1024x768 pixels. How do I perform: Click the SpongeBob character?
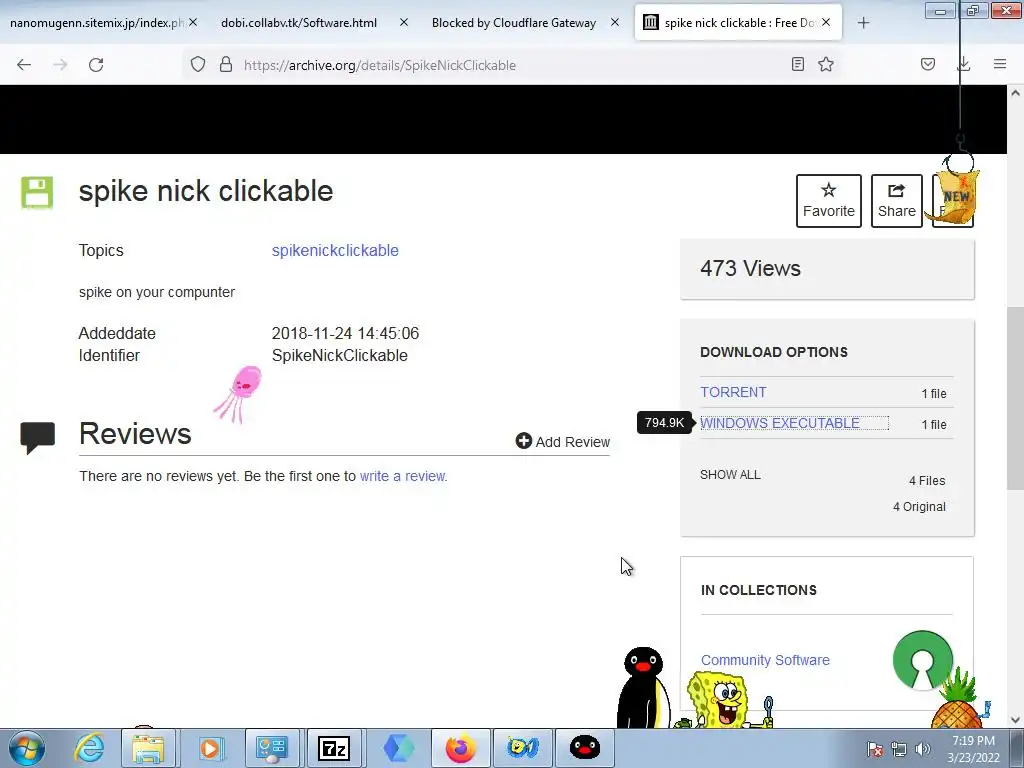click(722, 701)
